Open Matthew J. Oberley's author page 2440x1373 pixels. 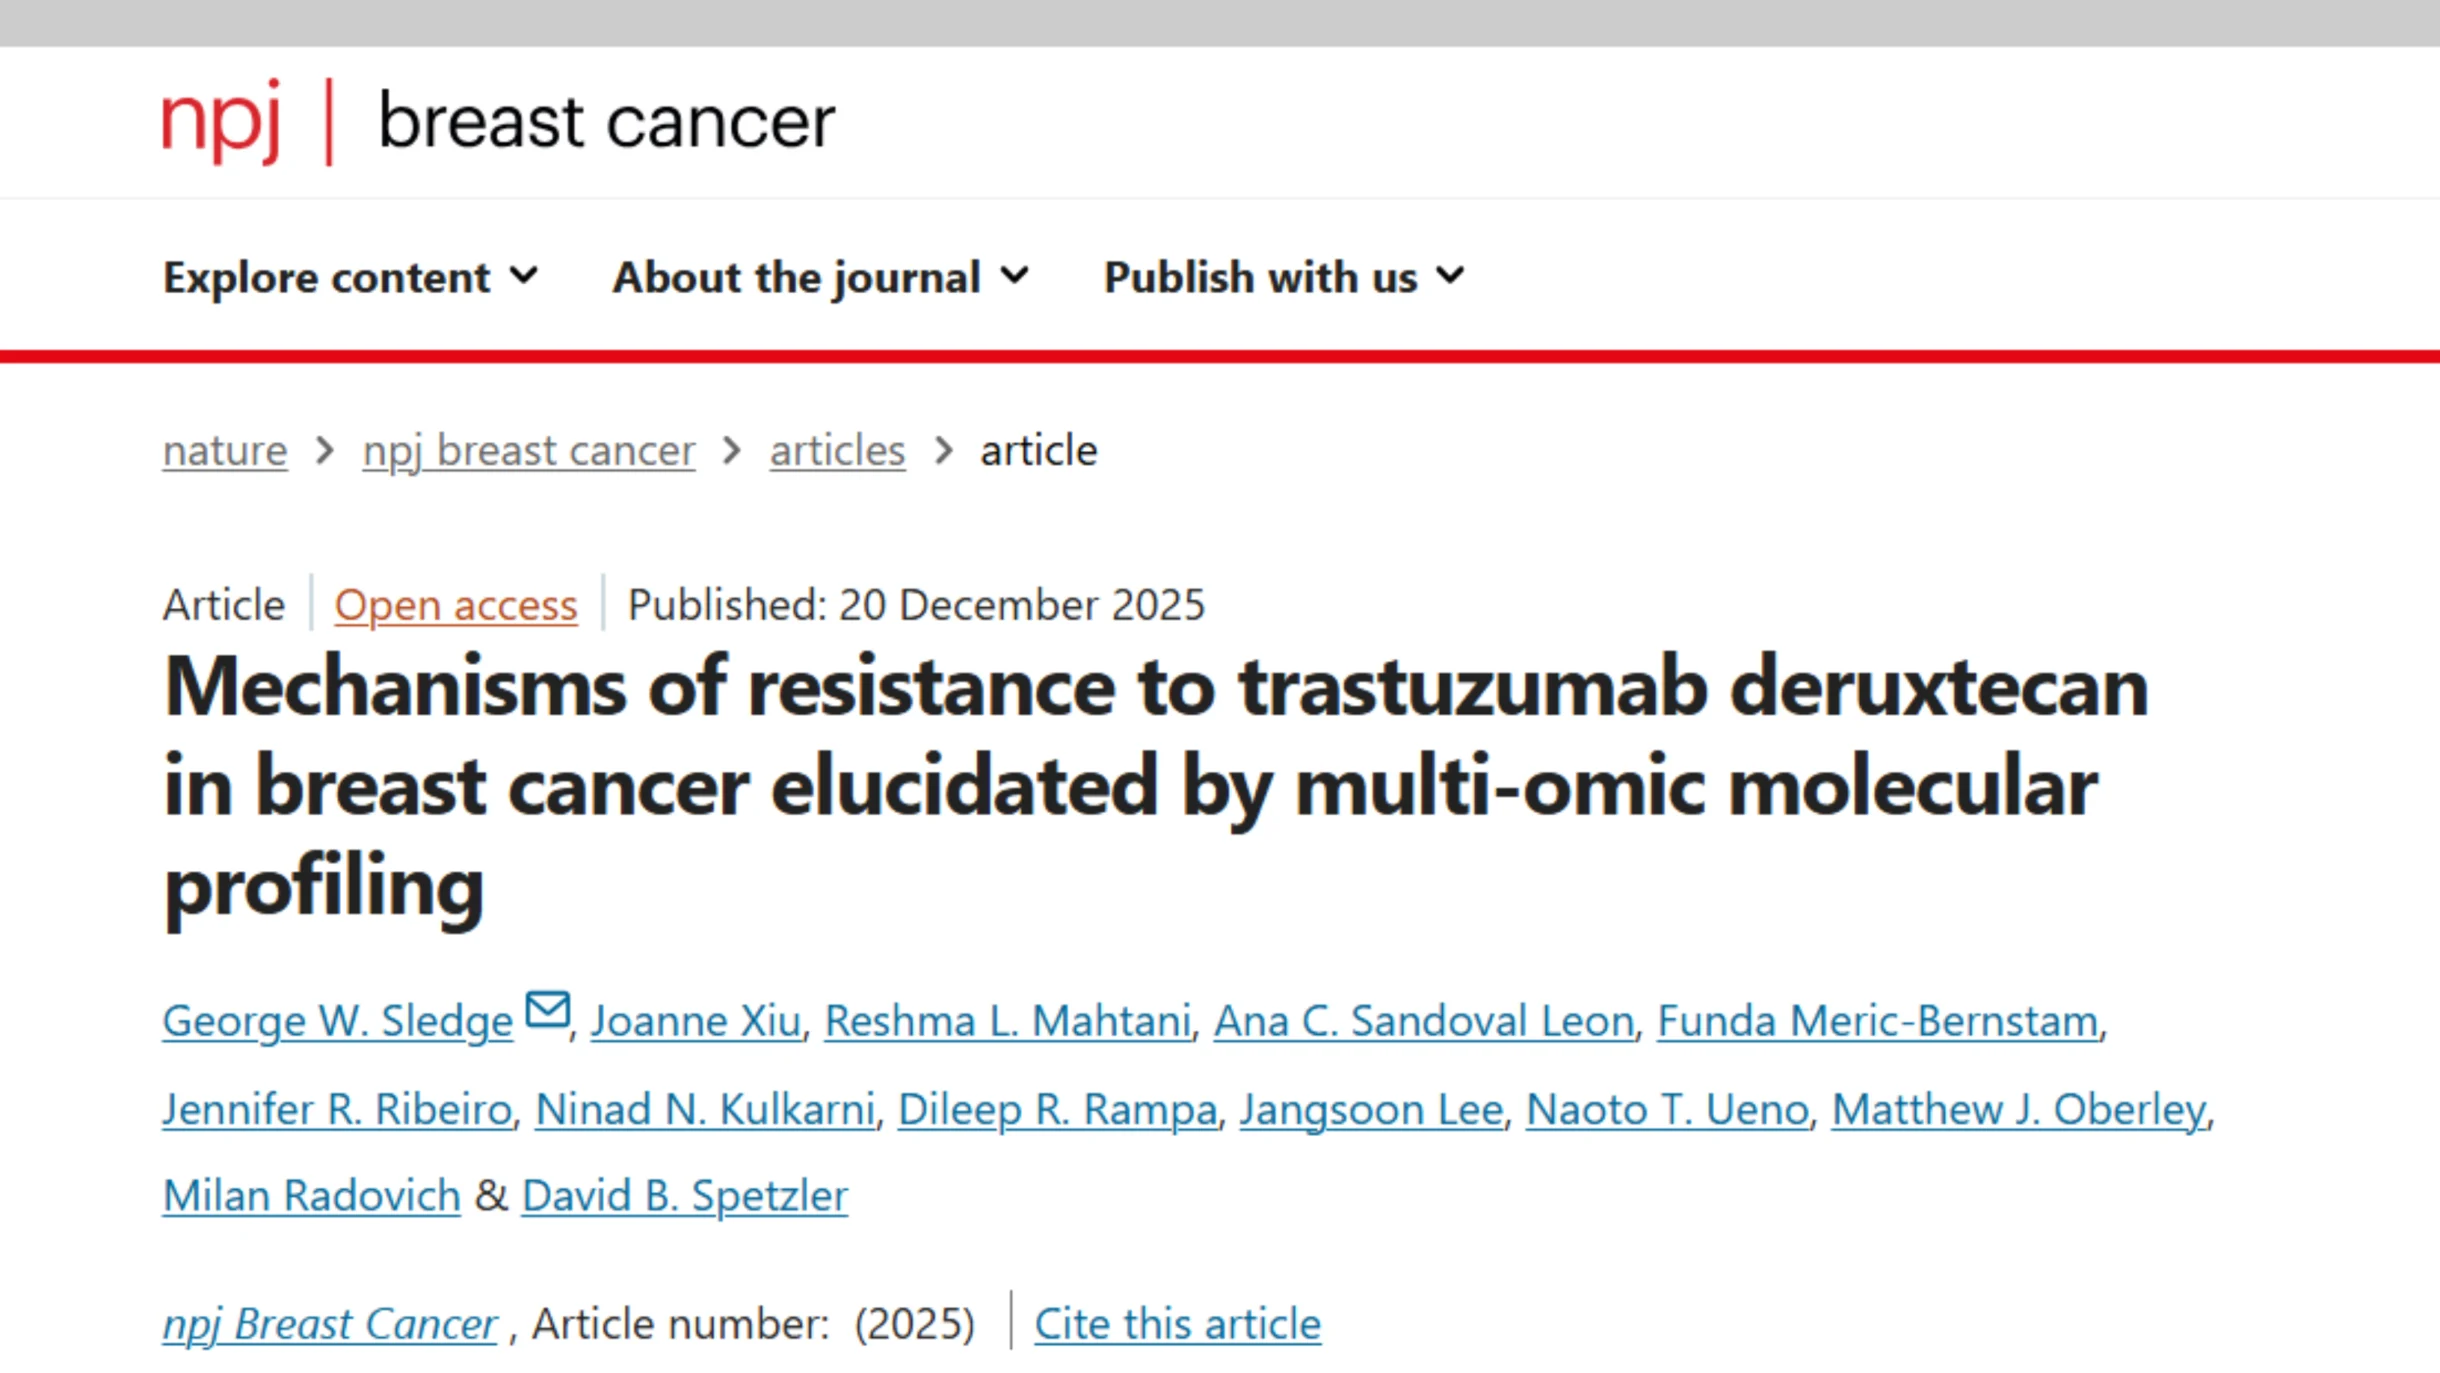click(2021, 1109)
